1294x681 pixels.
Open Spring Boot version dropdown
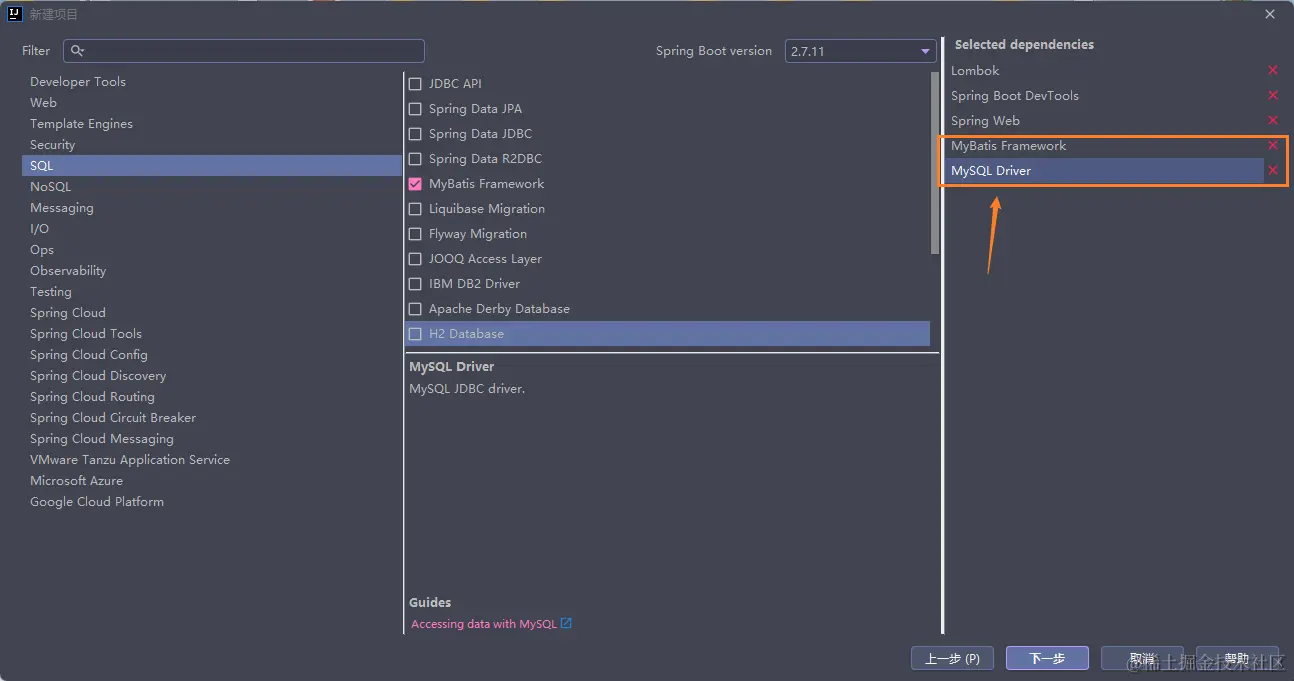click(x=859, y=51)
